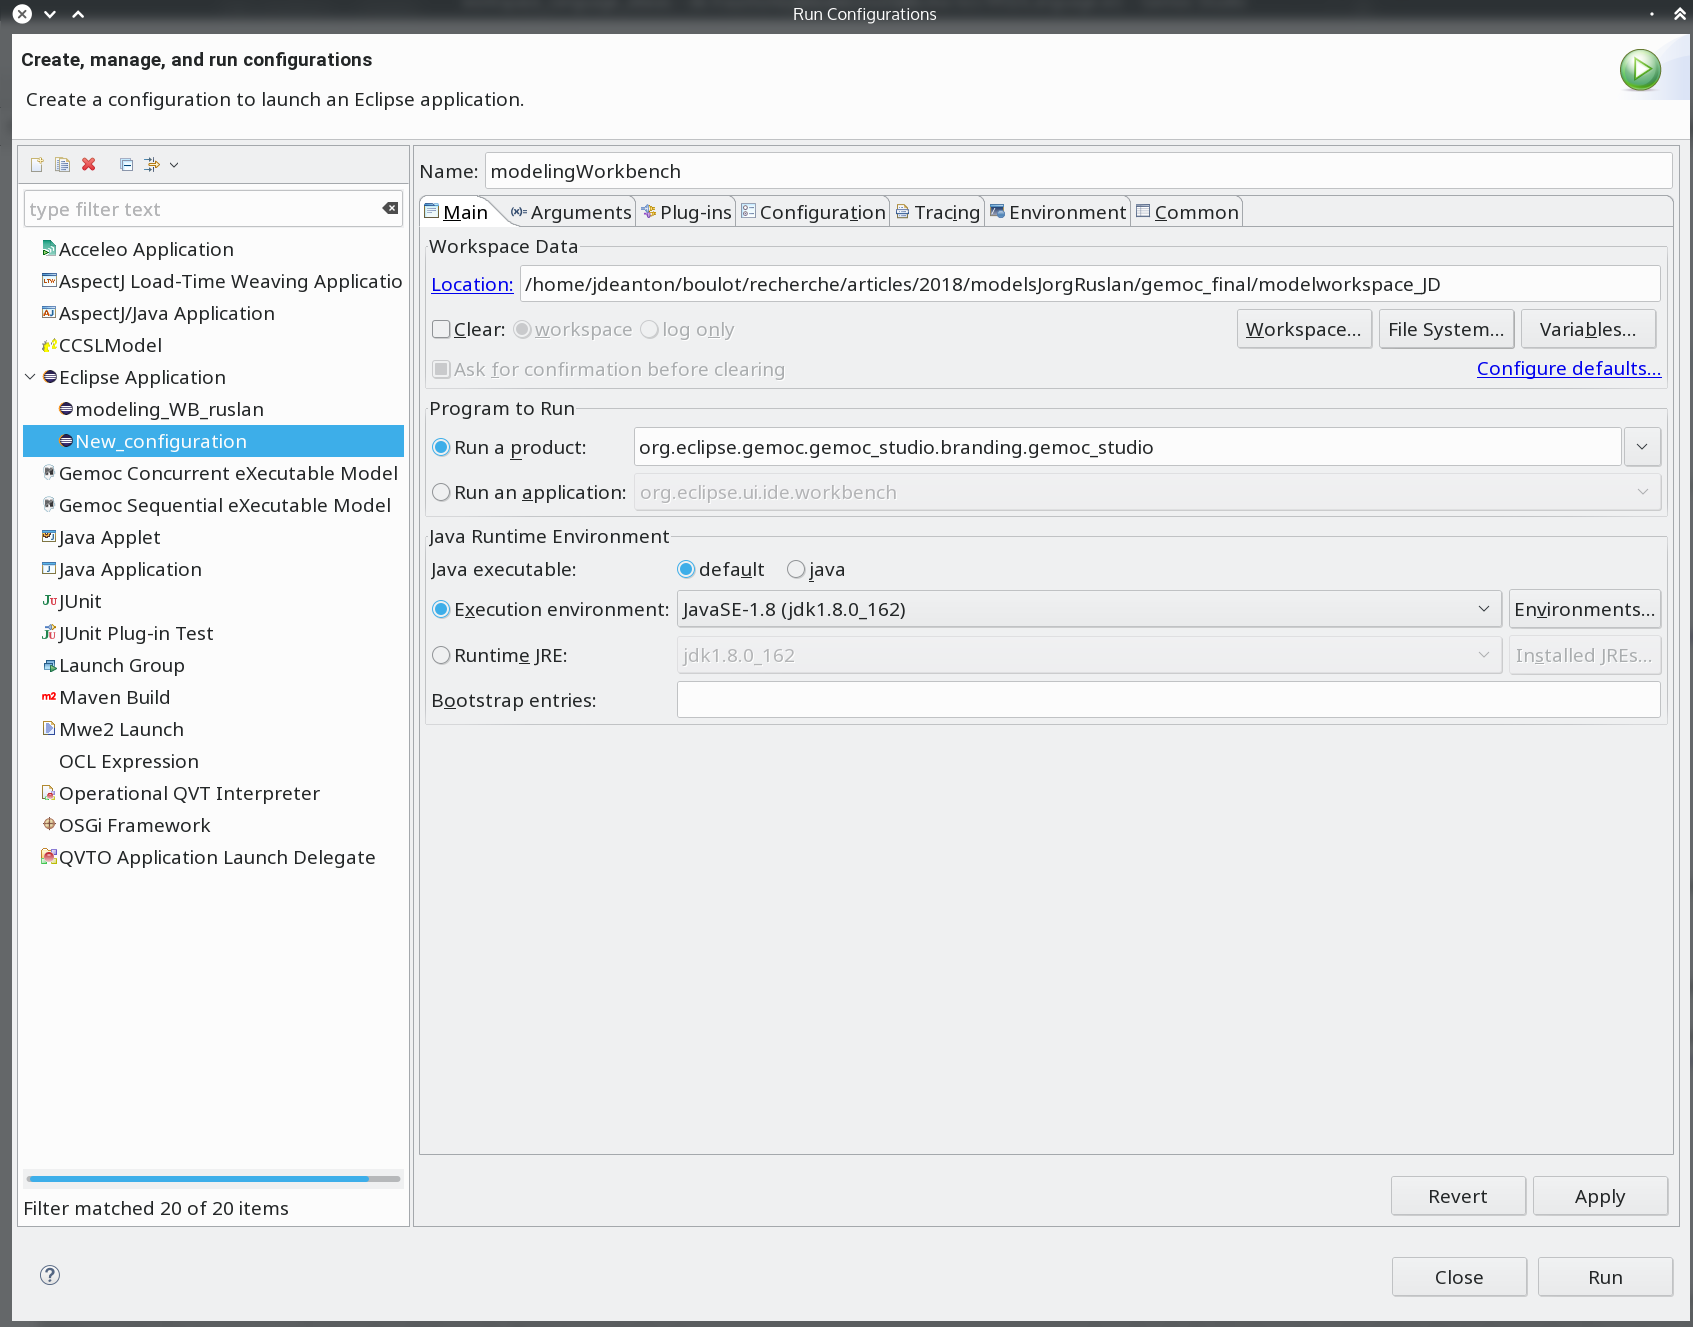Choose default Java executable radio
Image resolution: width=1693 pixels, height=1327 pixels.
coord(686,569)
